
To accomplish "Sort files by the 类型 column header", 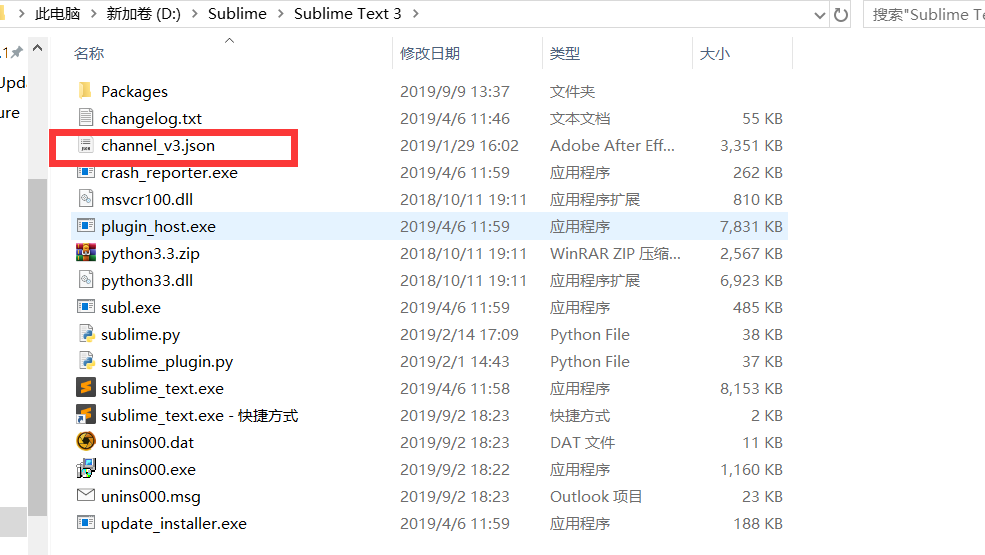I will click(x=565, y=53).
